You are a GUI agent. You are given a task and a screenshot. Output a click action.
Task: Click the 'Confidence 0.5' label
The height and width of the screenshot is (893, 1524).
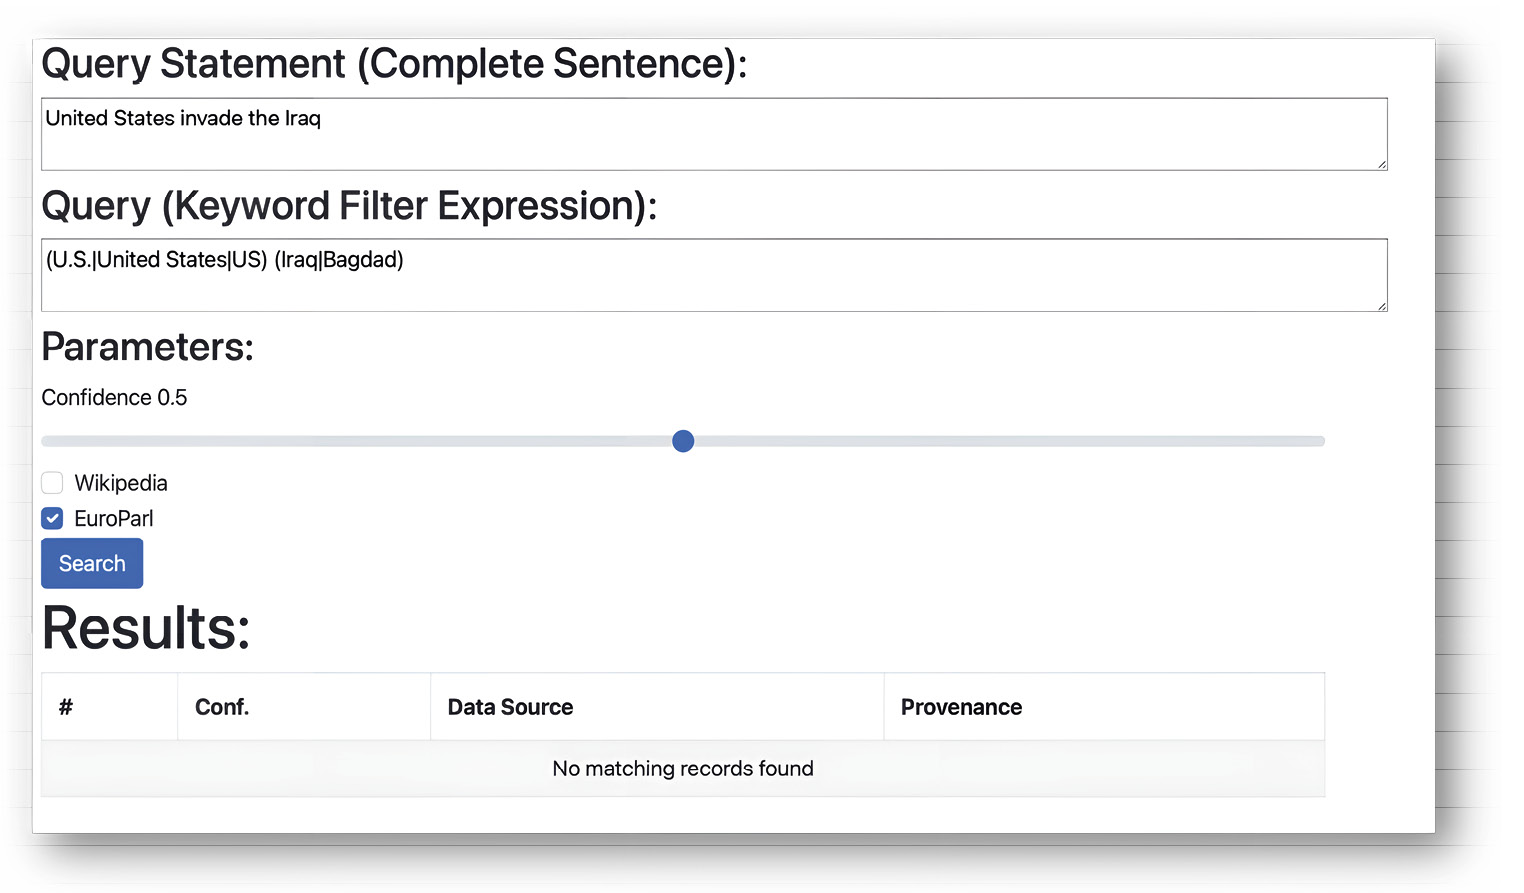click(114, 397)
